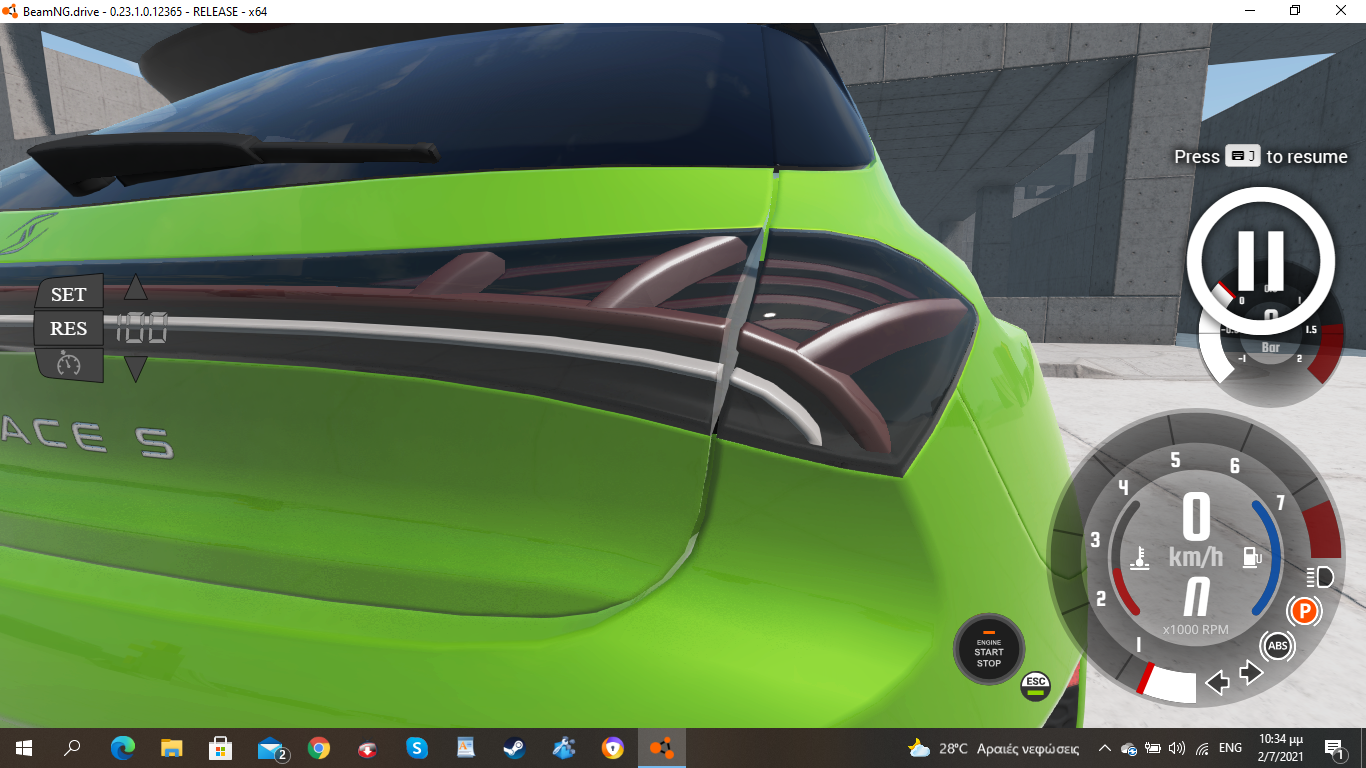Click the x1000 RPM label
Viewport: 1366px width, 768px height.
[x=1196, y=630]
